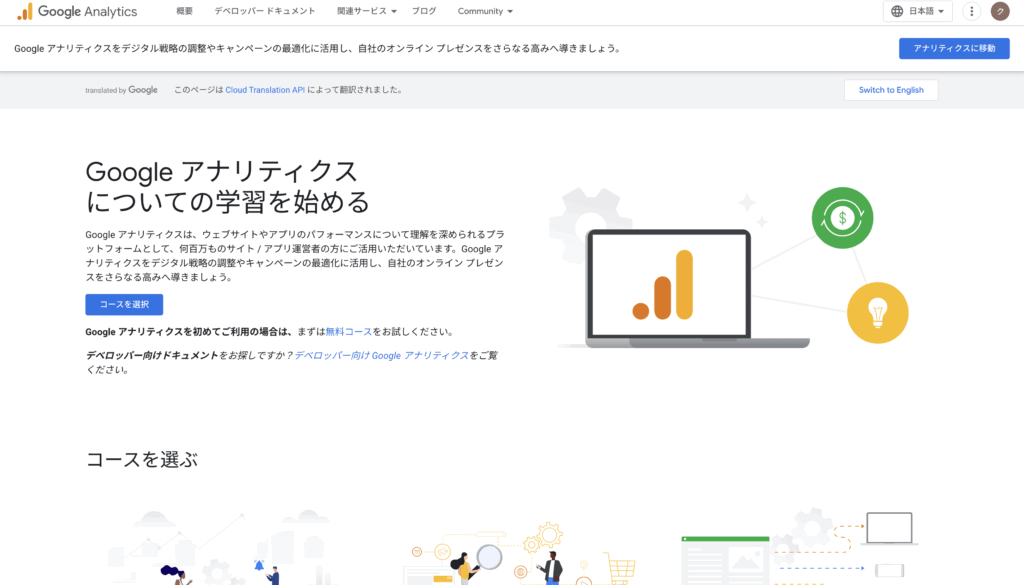The image size is (1024, 585).
Task: Click the main heading Google アナリティクスについての学習を始める
Action: [x=227, y=187]
